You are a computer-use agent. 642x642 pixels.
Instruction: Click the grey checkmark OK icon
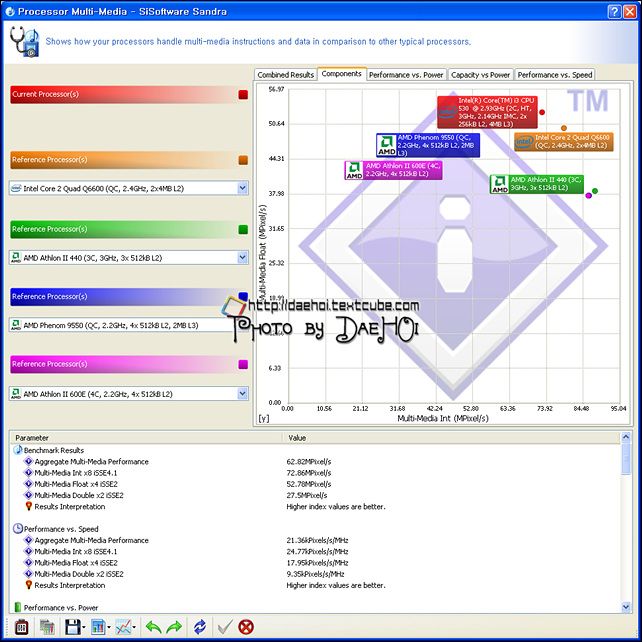[x=225, y=627]
